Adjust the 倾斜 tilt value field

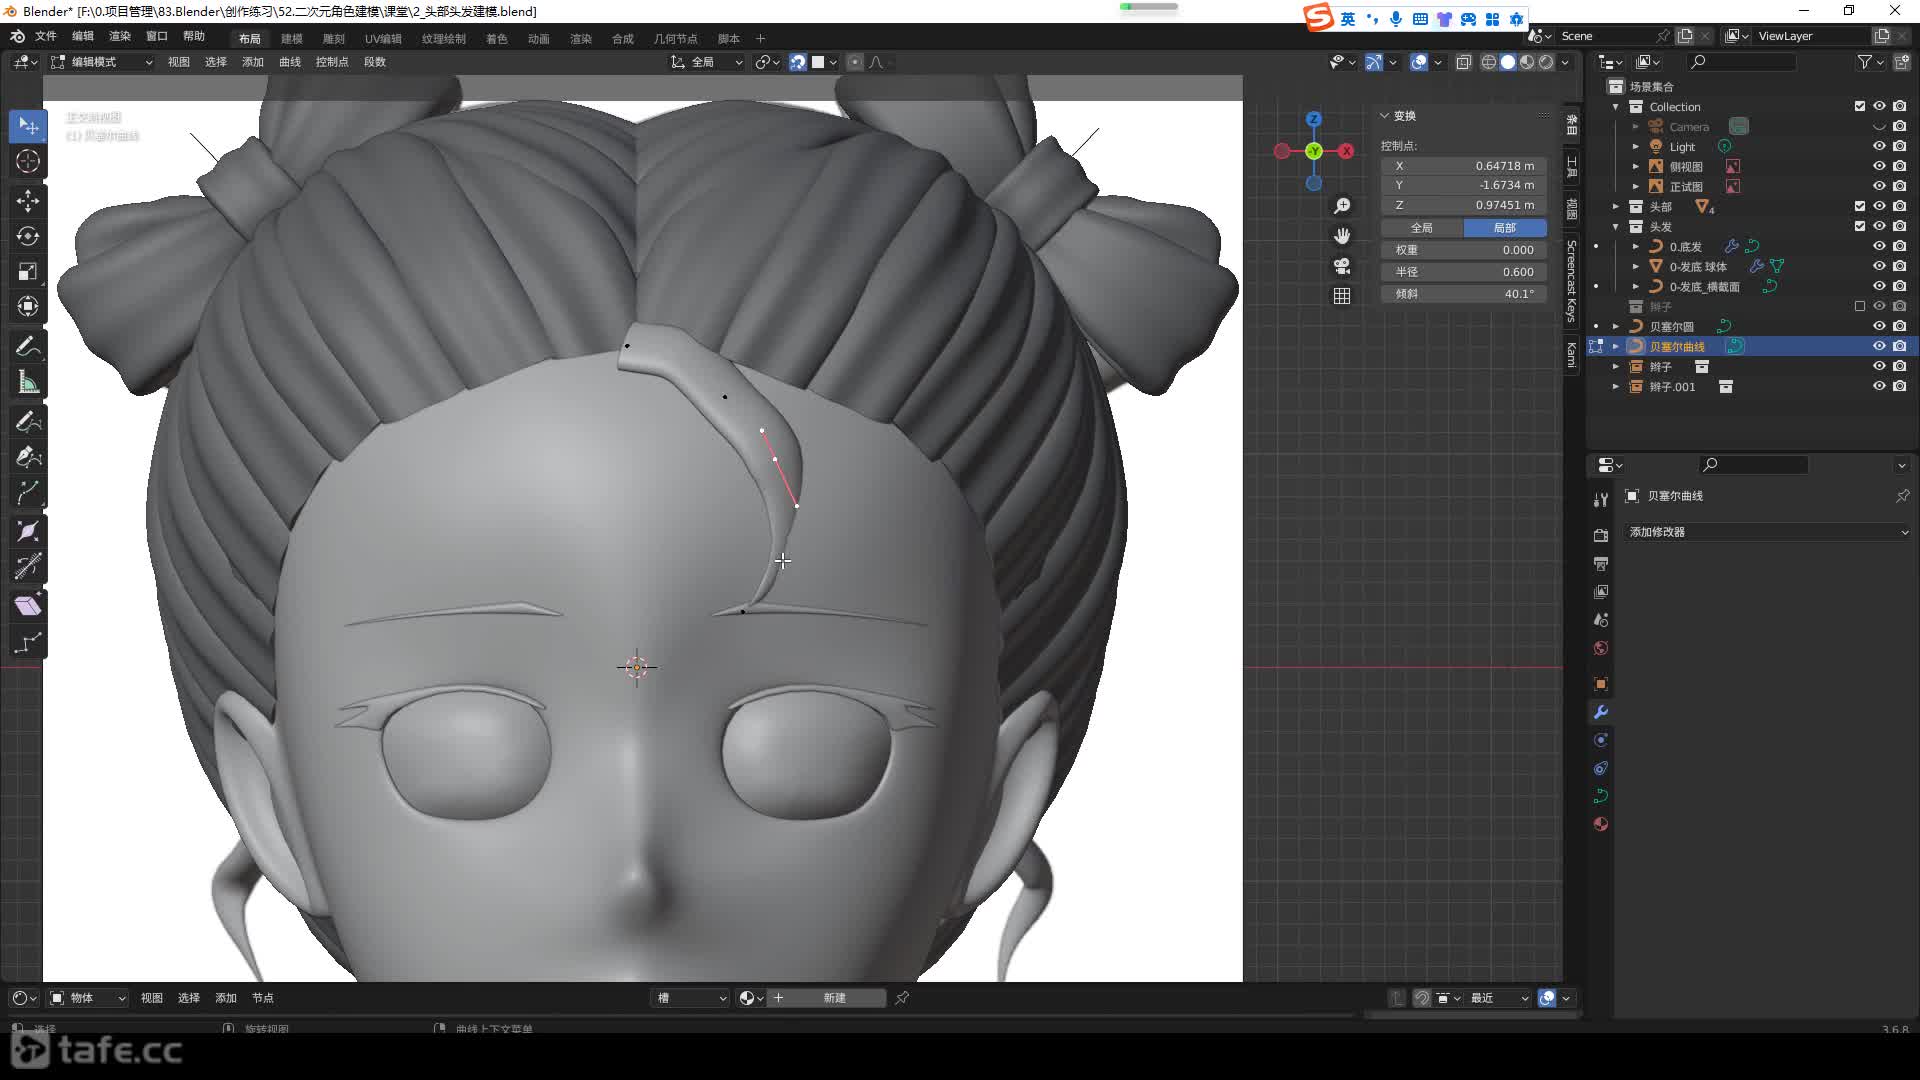(x=1464, y=294)
